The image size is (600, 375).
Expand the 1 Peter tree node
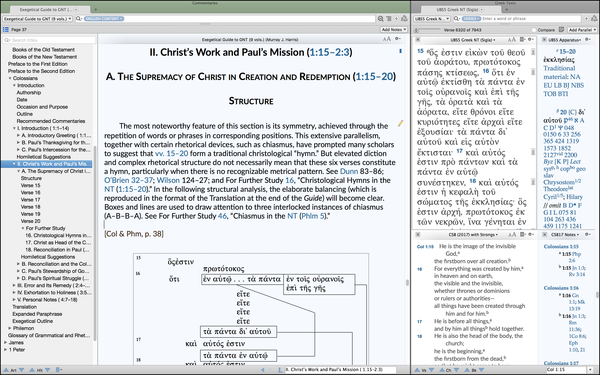[x=5, y=350]
